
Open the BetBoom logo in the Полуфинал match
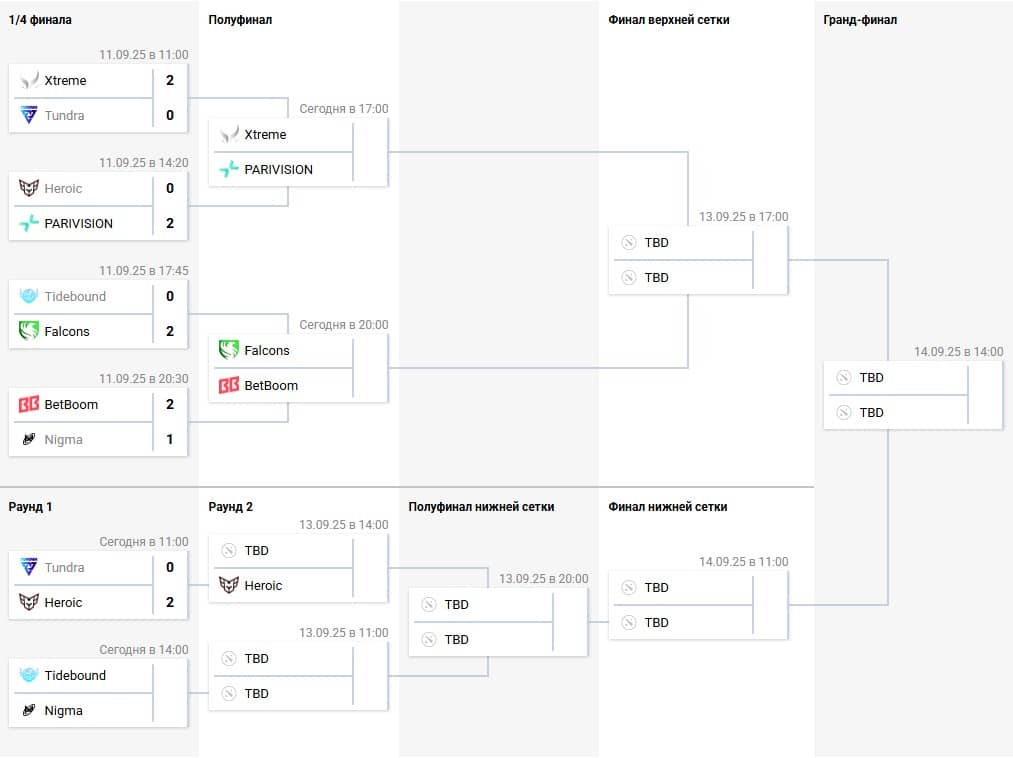pos(229,386)
